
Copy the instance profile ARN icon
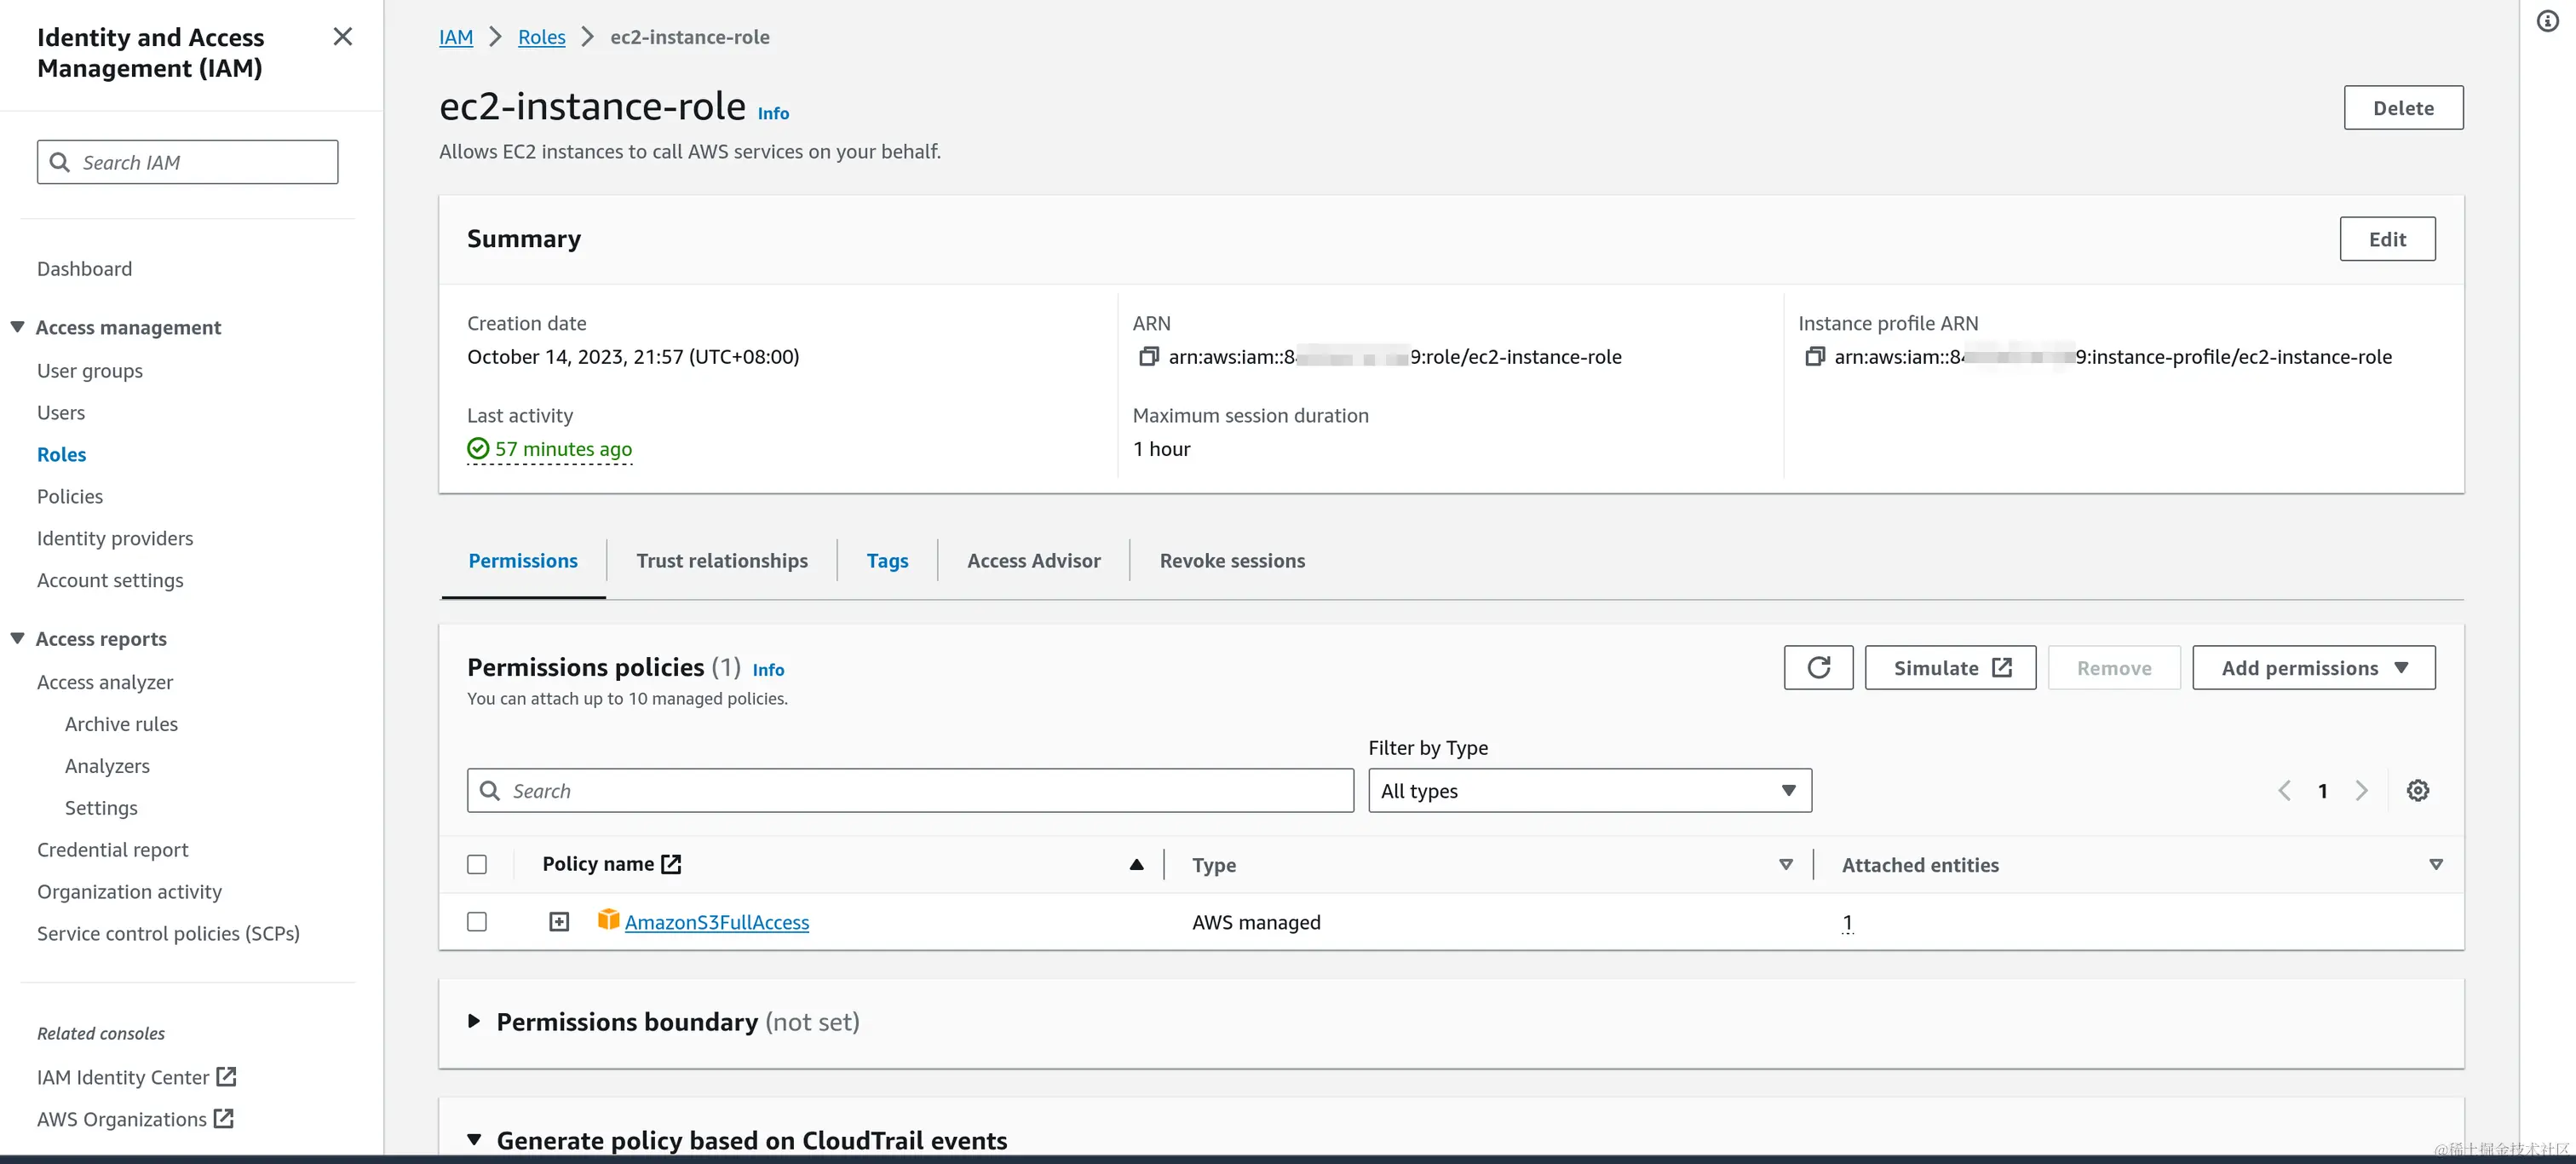(x=1814, y=357)
